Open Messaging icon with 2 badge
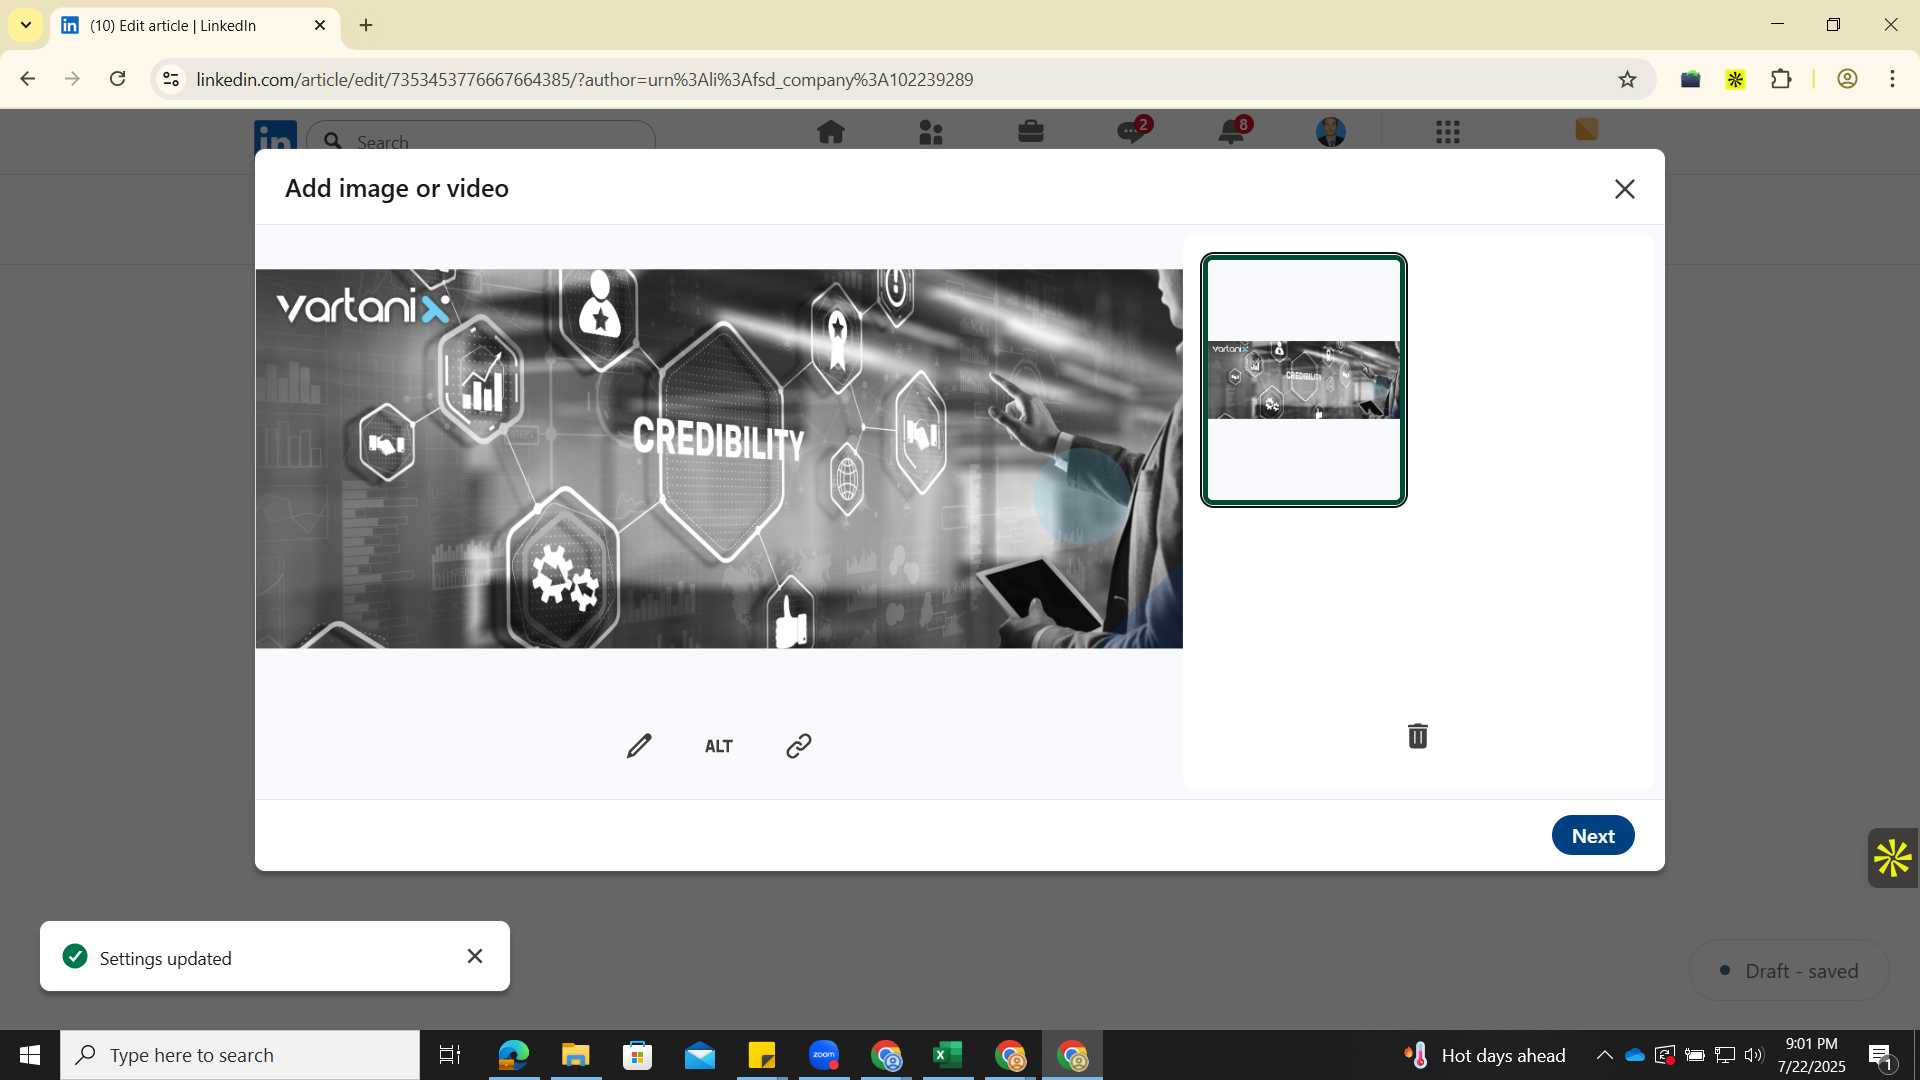 pos(1133,130)
